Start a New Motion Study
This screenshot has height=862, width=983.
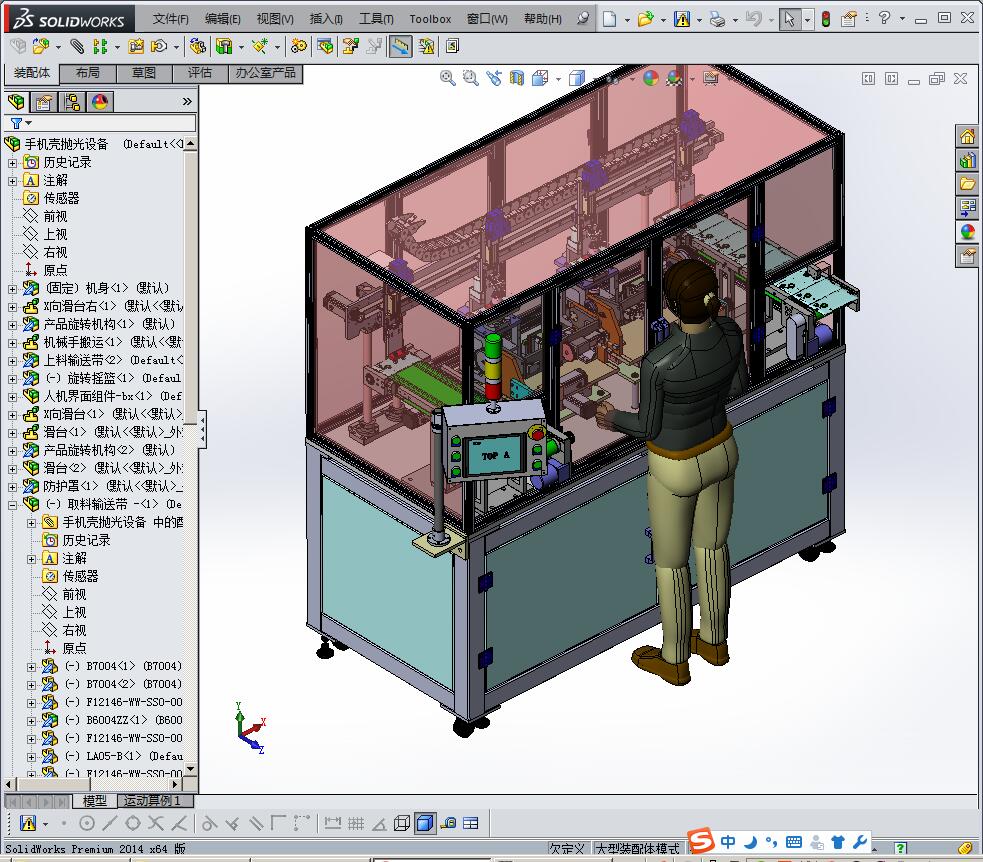pyautogui.click(x=299, y=46)
